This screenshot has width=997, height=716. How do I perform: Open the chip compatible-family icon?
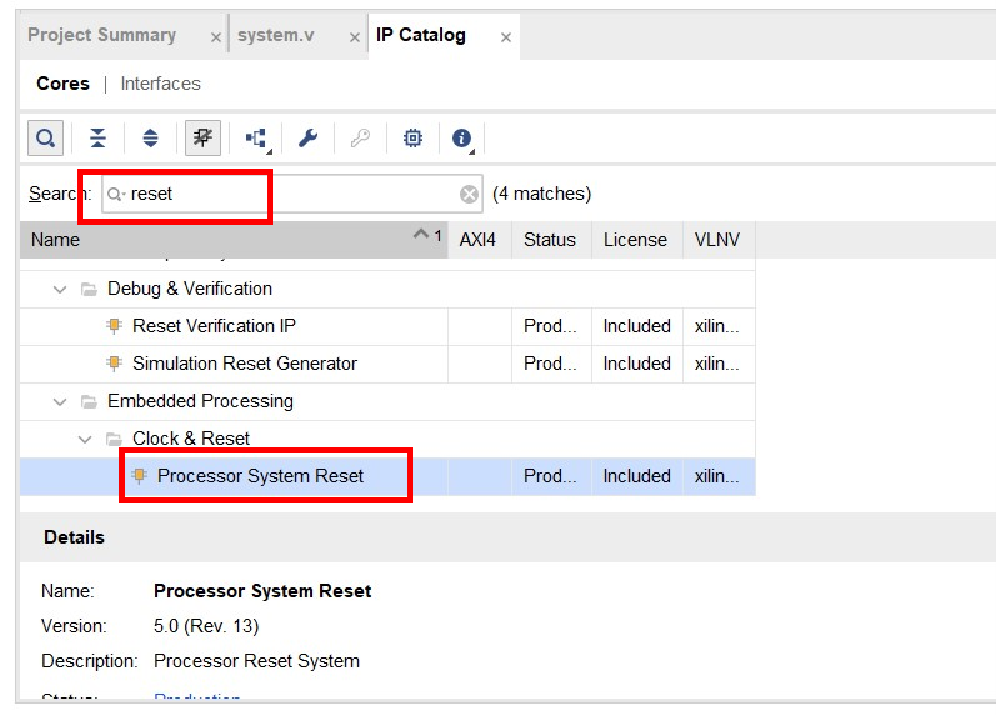coord(413,138)
